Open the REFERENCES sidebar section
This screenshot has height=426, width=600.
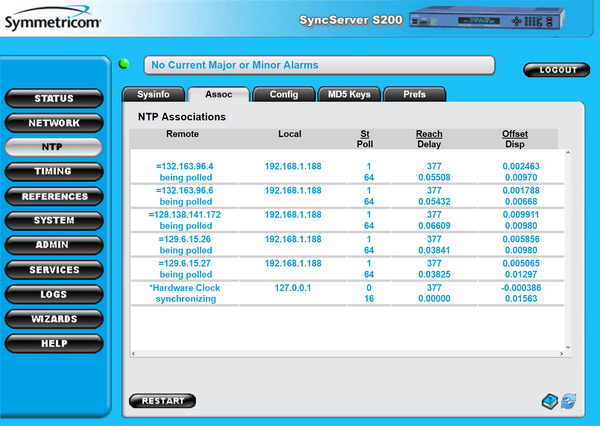pyautogui.click(x=54, y=196)
